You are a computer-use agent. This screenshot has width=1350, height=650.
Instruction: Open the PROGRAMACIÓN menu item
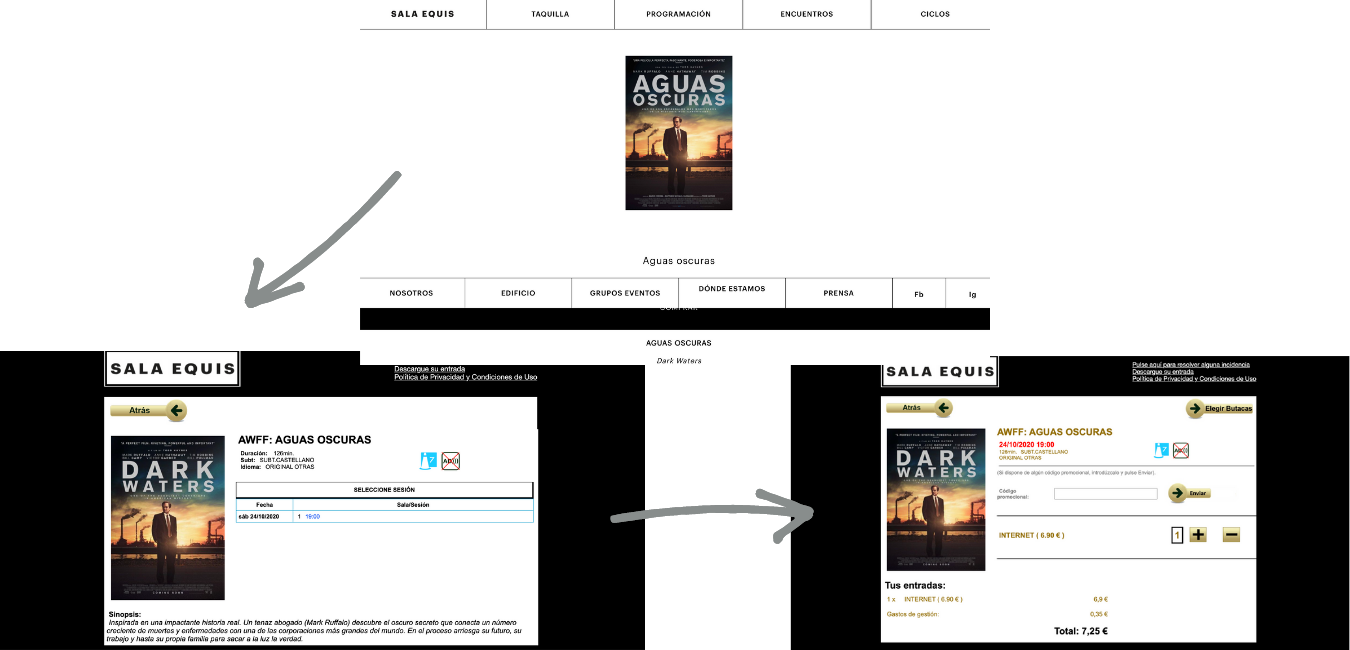[678, 14]
